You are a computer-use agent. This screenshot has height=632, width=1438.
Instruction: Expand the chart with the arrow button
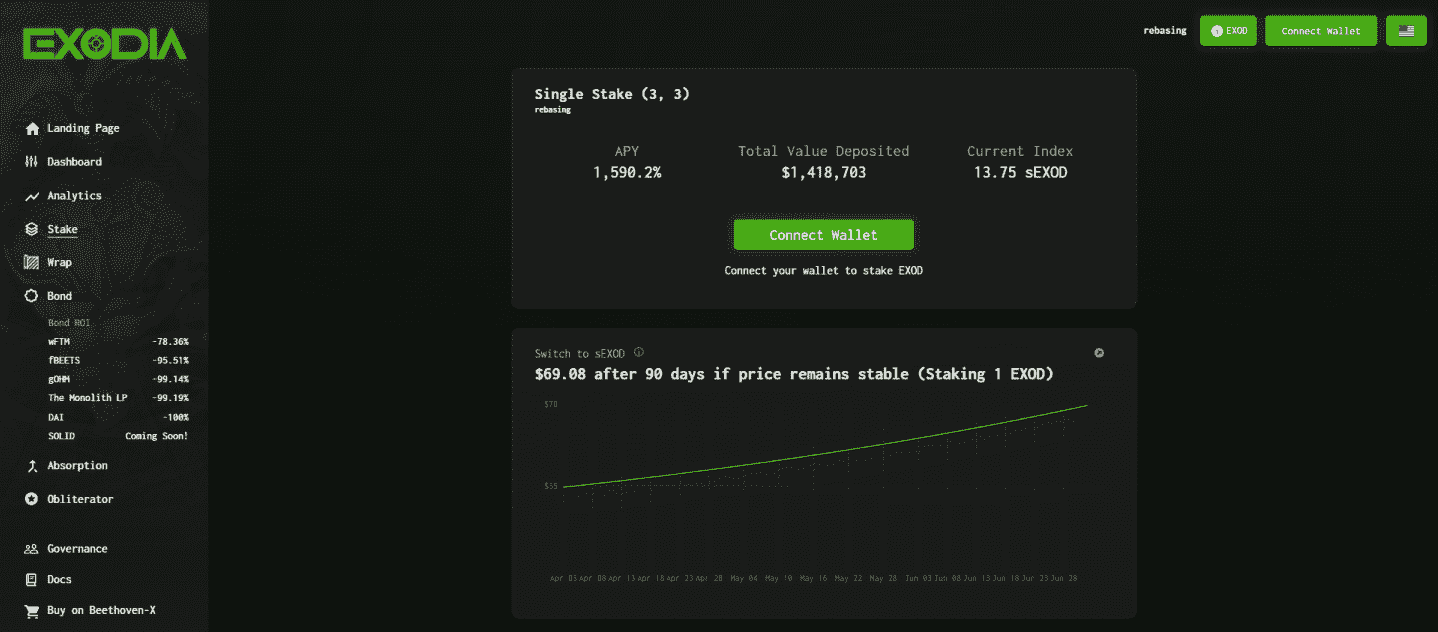pos(1099,353)
